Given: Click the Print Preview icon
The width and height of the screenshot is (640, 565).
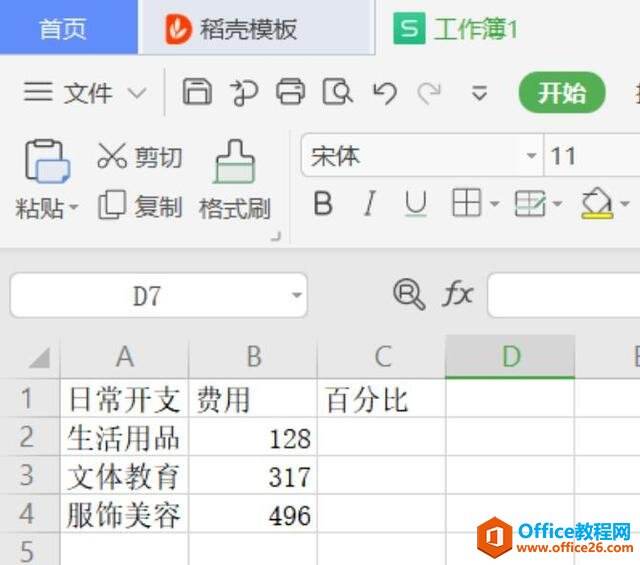Looking at the screenshot, I should 337,92.
